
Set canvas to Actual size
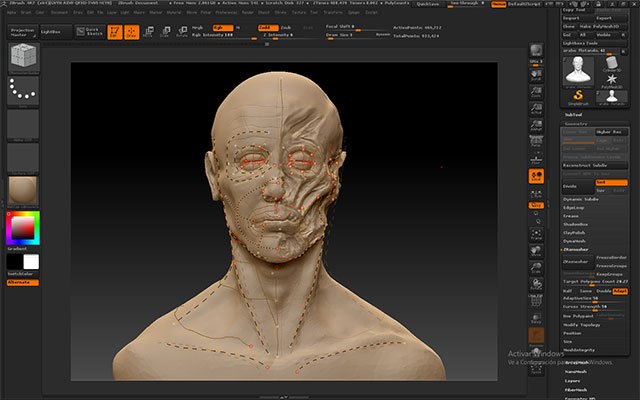(x=536, y=109)
